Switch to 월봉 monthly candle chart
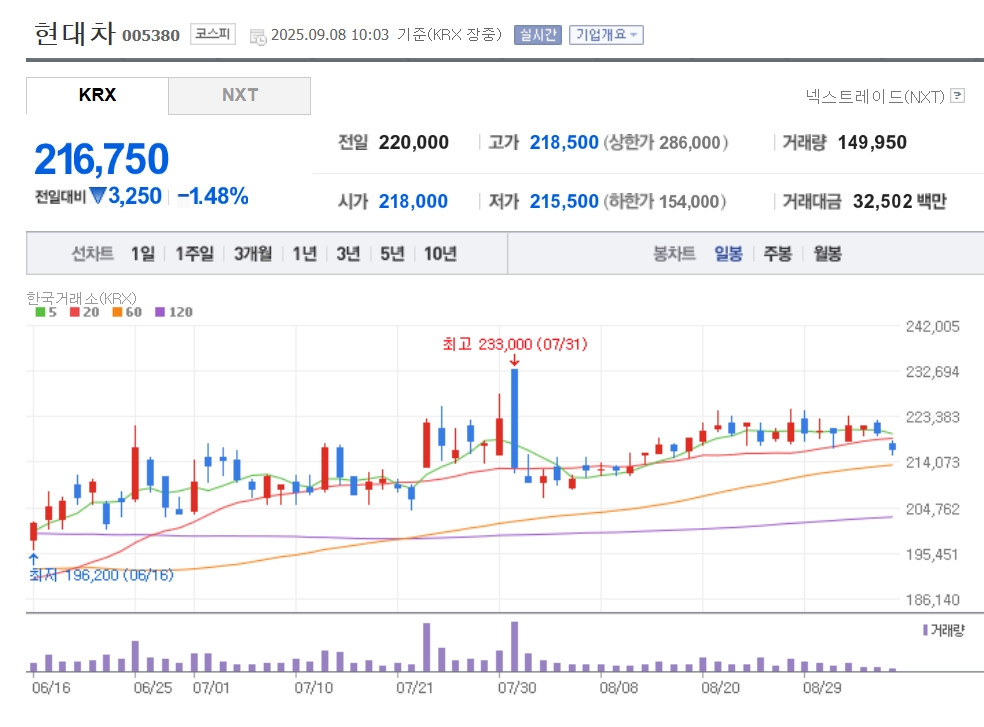The image size is (984, 727). pos(827,254)
